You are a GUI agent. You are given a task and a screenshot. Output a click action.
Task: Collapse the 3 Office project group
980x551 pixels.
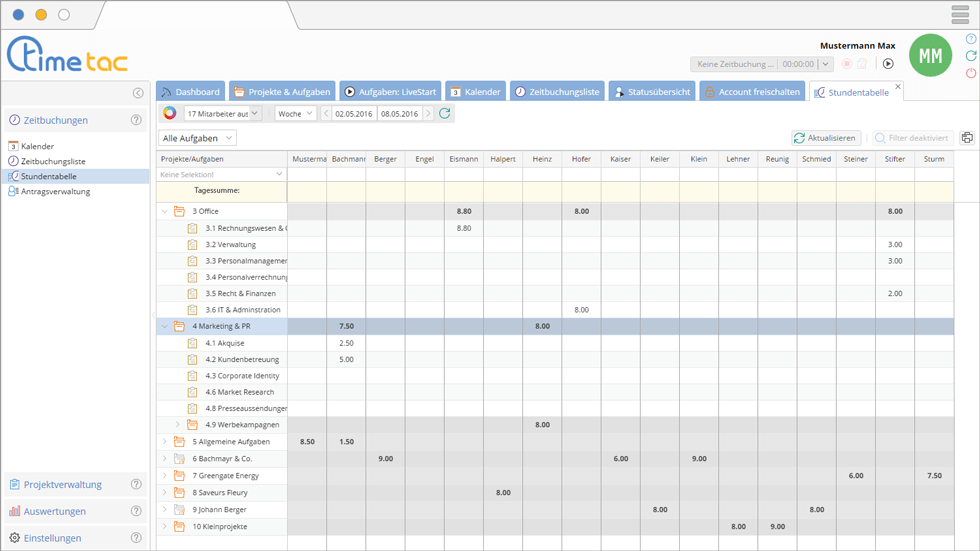pos(166,212)
